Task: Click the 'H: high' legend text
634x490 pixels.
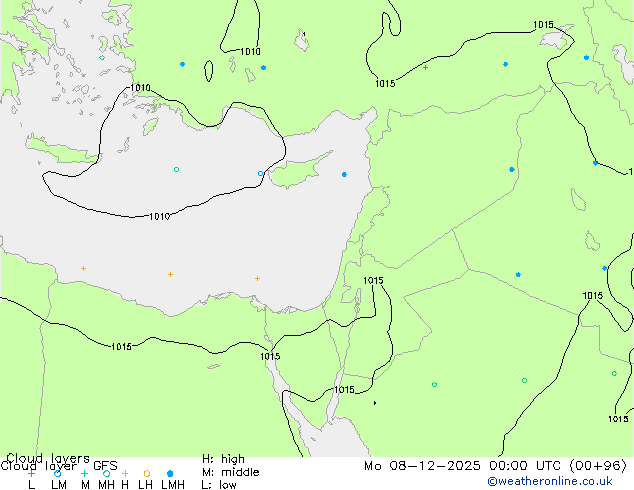Action: [223, 459]
